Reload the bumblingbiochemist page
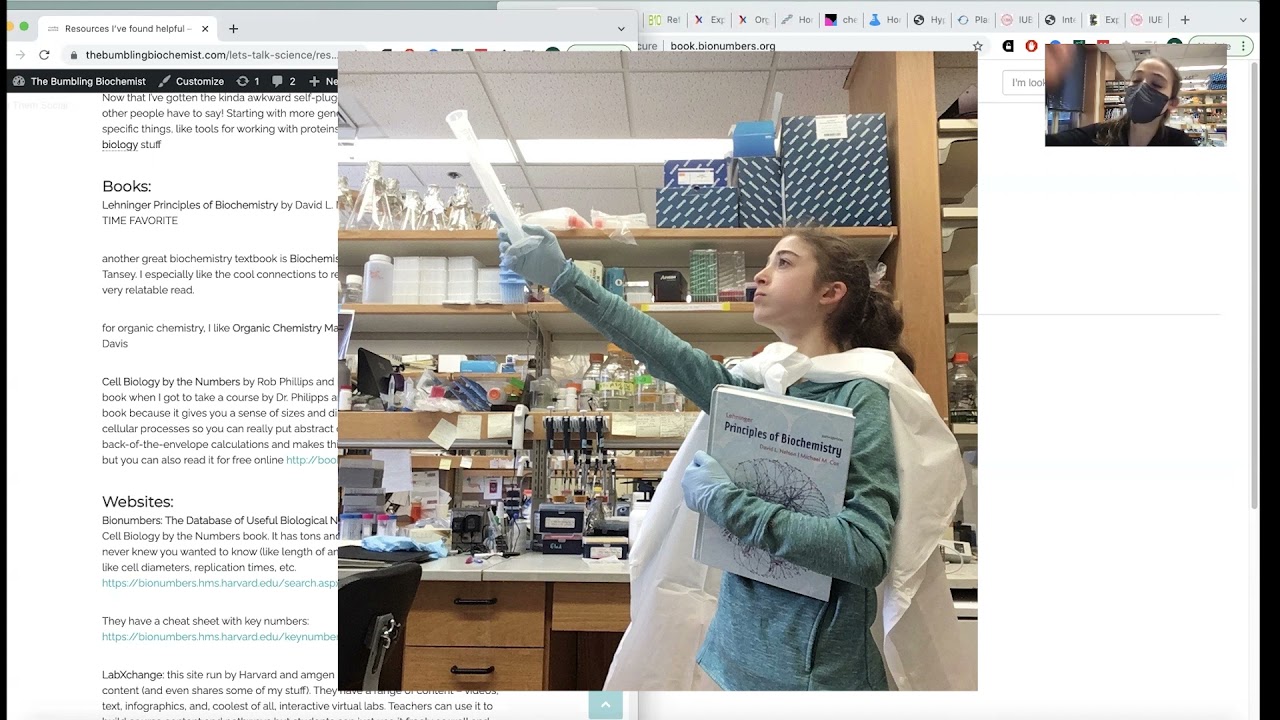Viewport: 1280px width, 720px height. (44, 55)
